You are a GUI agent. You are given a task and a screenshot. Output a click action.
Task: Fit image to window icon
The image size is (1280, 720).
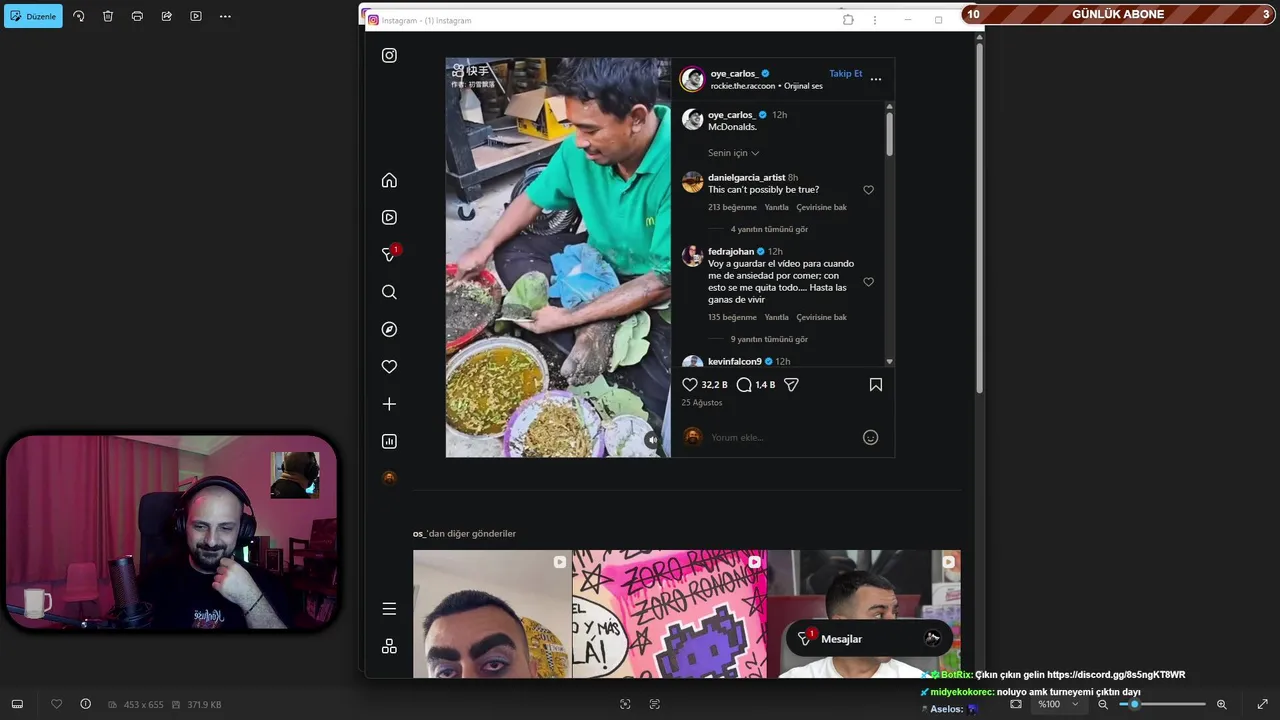(x=1016, y=704)
